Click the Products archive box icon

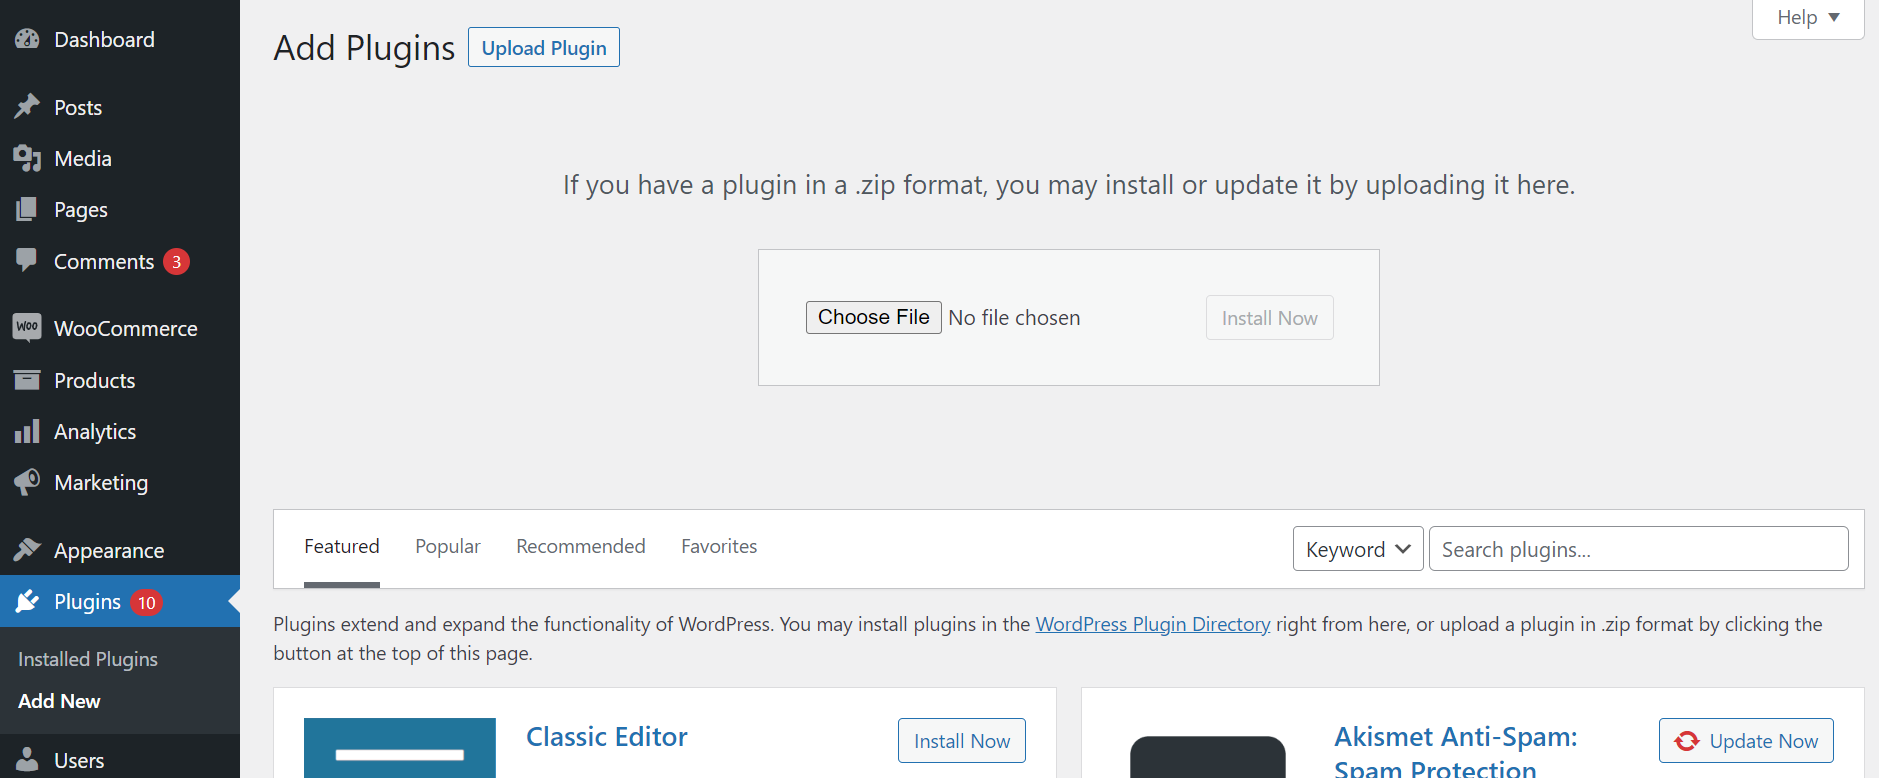[27, 380]
